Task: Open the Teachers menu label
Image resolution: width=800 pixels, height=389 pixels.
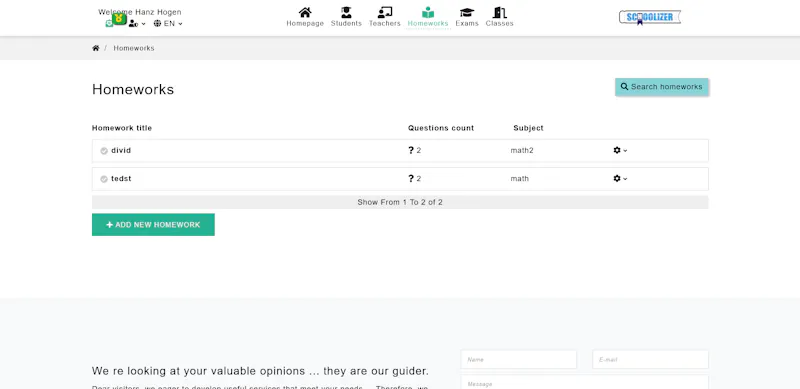Action: [x=385, y=23]
